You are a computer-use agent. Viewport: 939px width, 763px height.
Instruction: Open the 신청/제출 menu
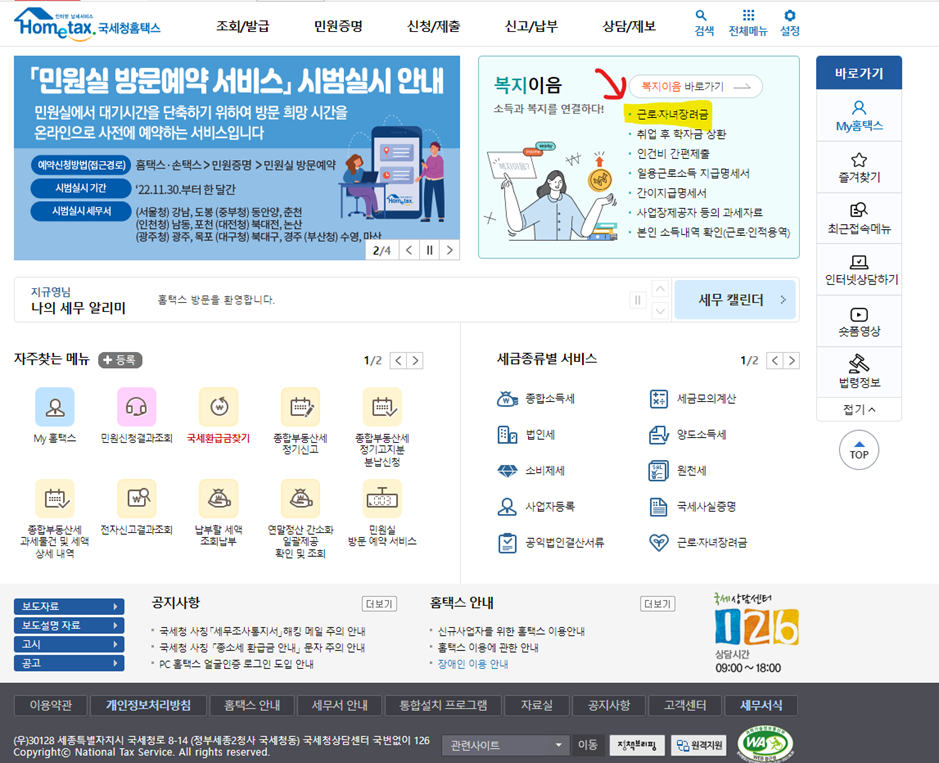pos(434,26)
